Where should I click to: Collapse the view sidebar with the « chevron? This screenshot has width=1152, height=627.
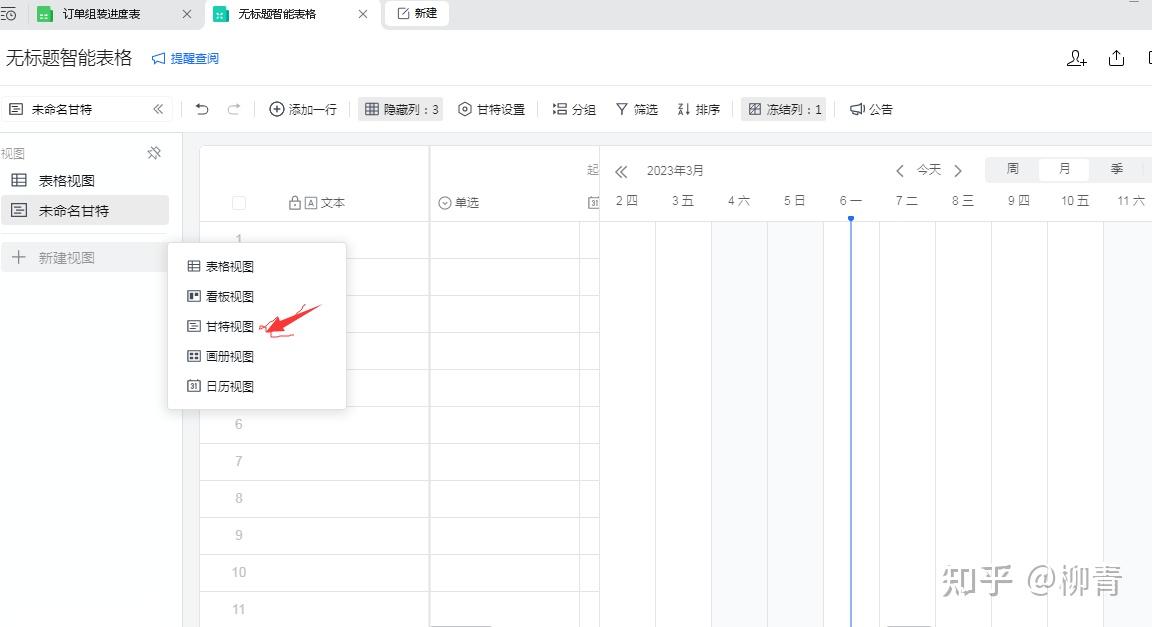click(157, 109)
